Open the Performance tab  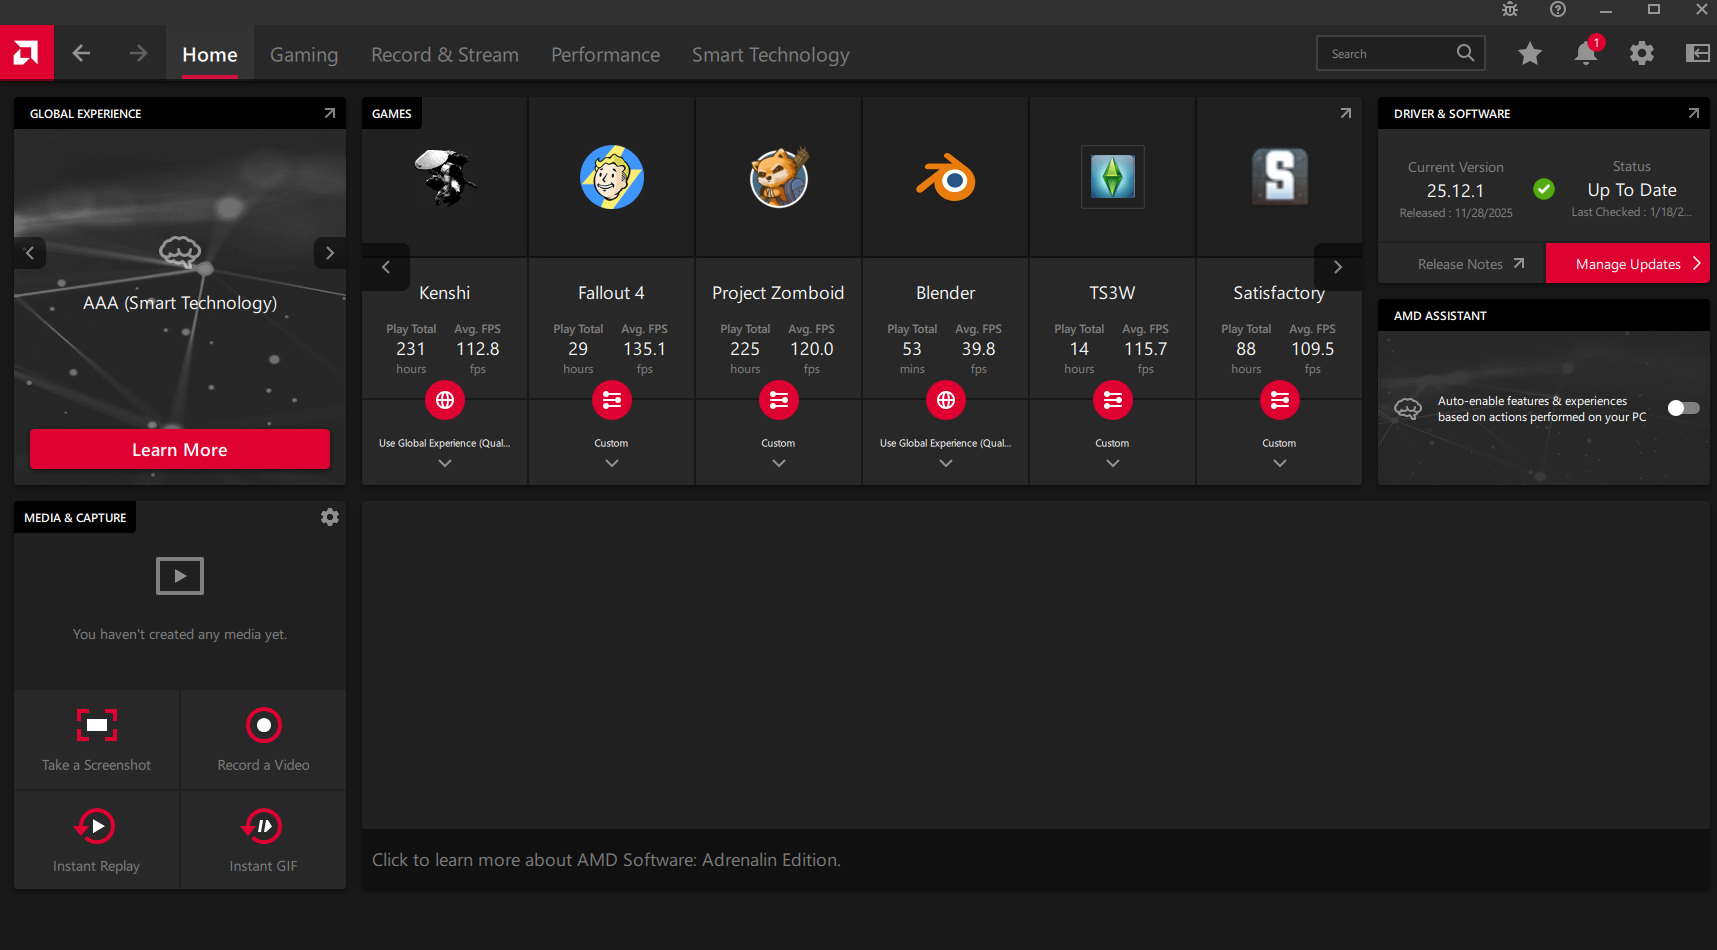(605, 55)
